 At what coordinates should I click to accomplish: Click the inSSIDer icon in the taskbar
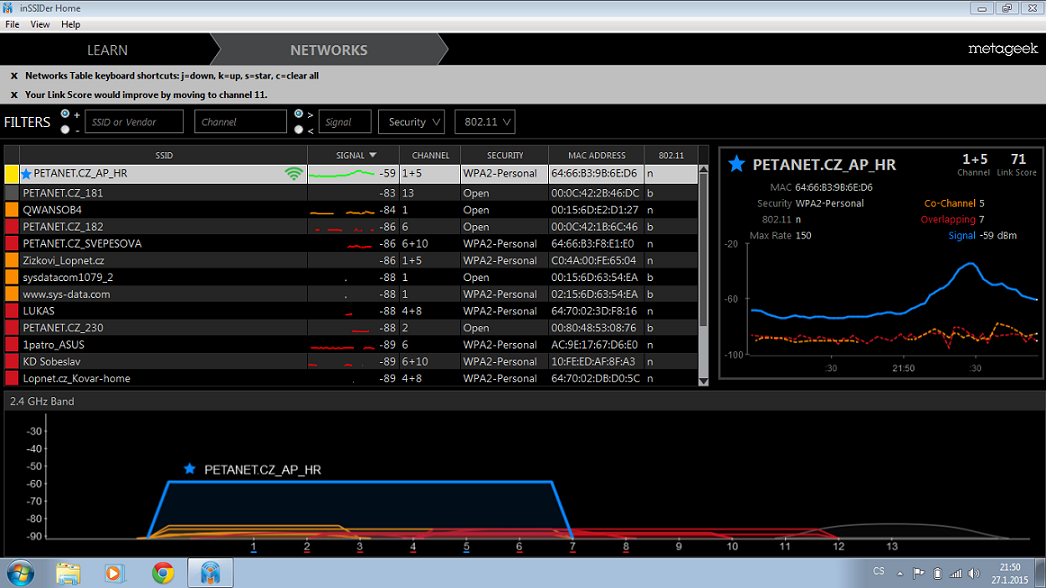[x=210, y=573]
